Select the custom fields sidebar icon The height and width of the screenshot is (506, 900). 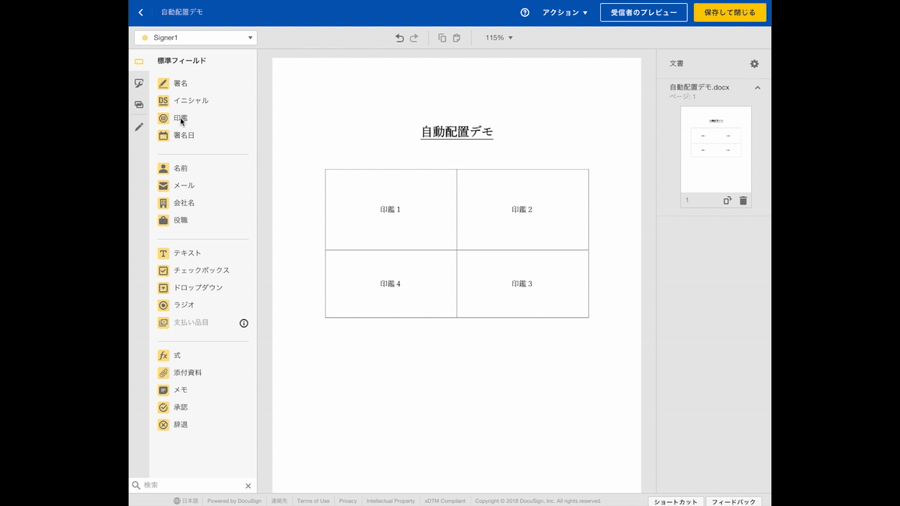(x=139, y=83)
